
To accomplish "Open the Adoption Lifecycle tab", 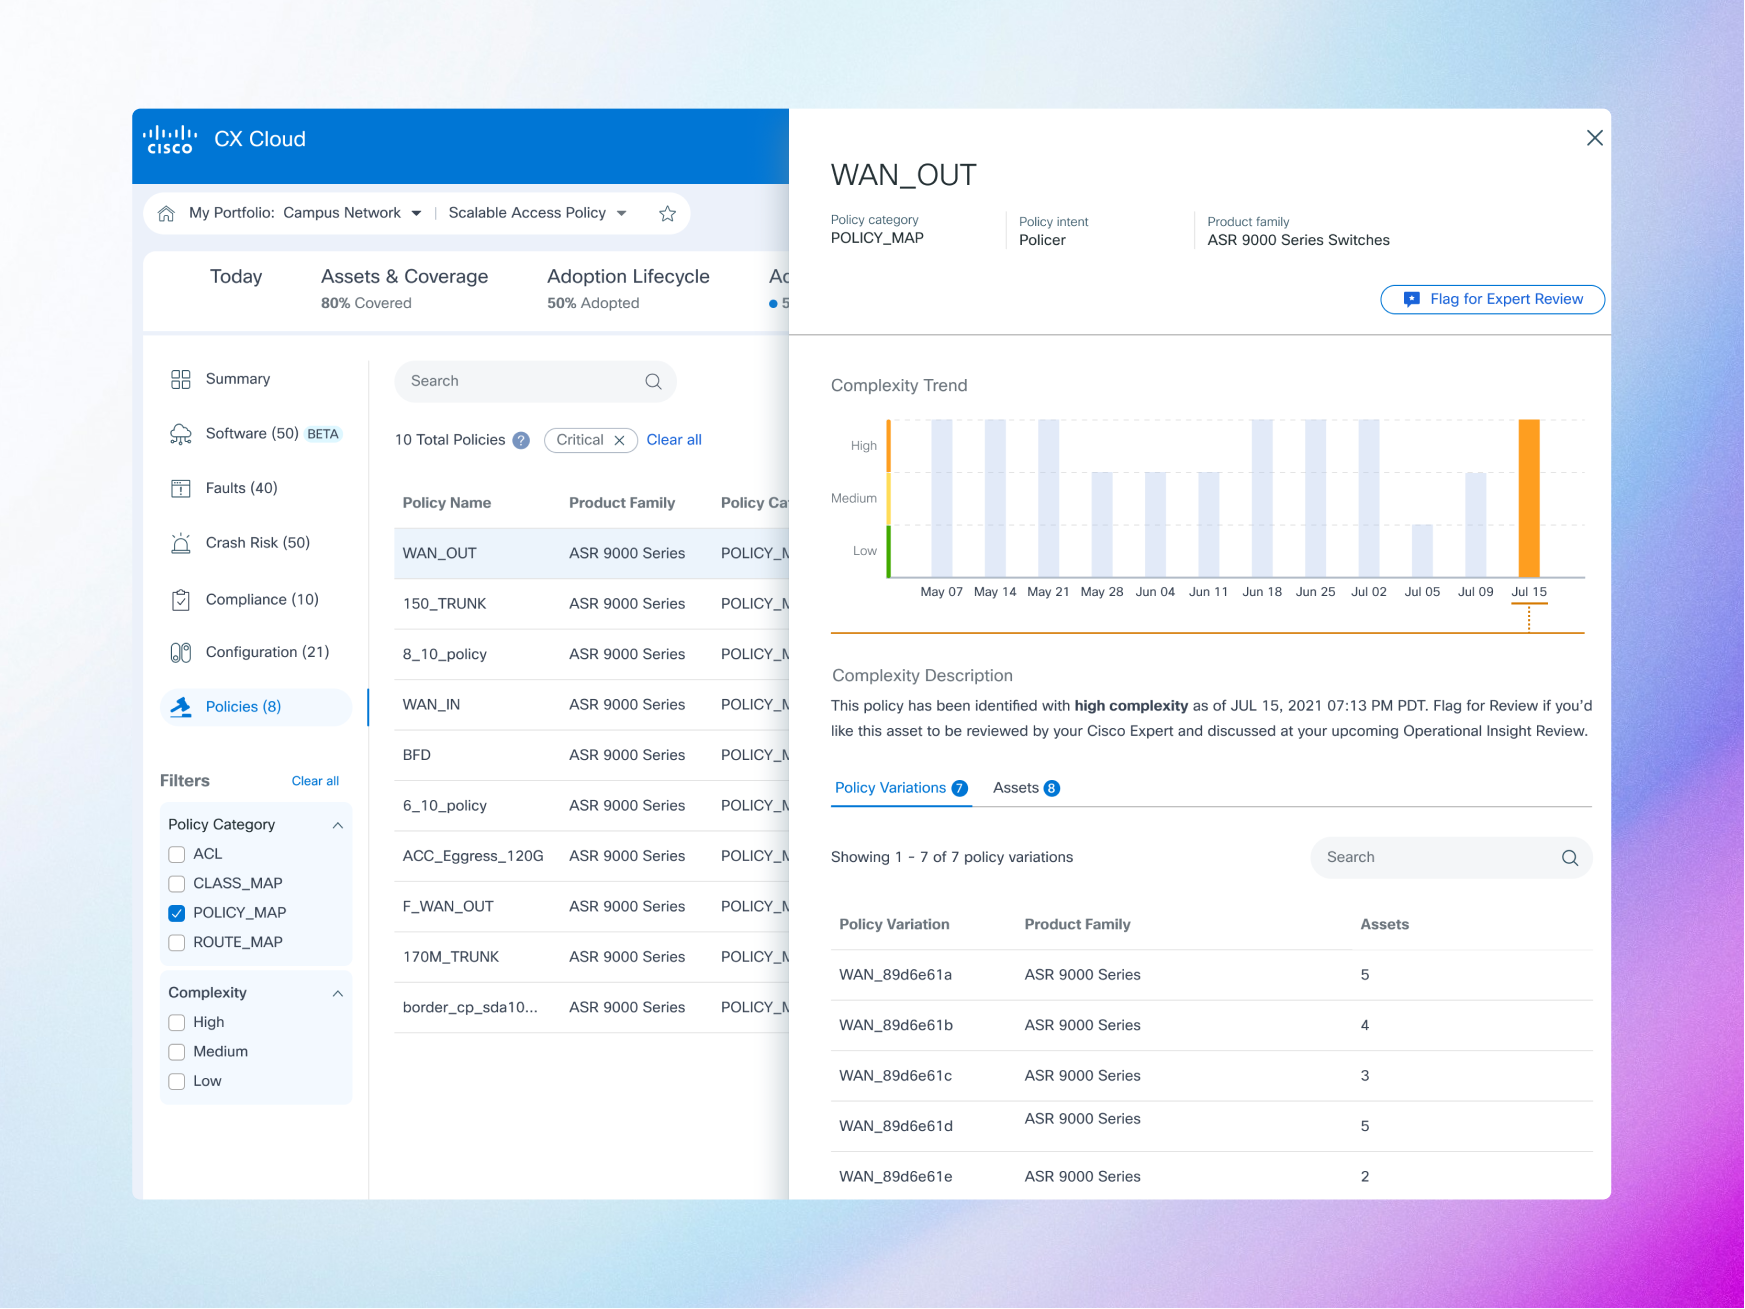I will point(628,288).
